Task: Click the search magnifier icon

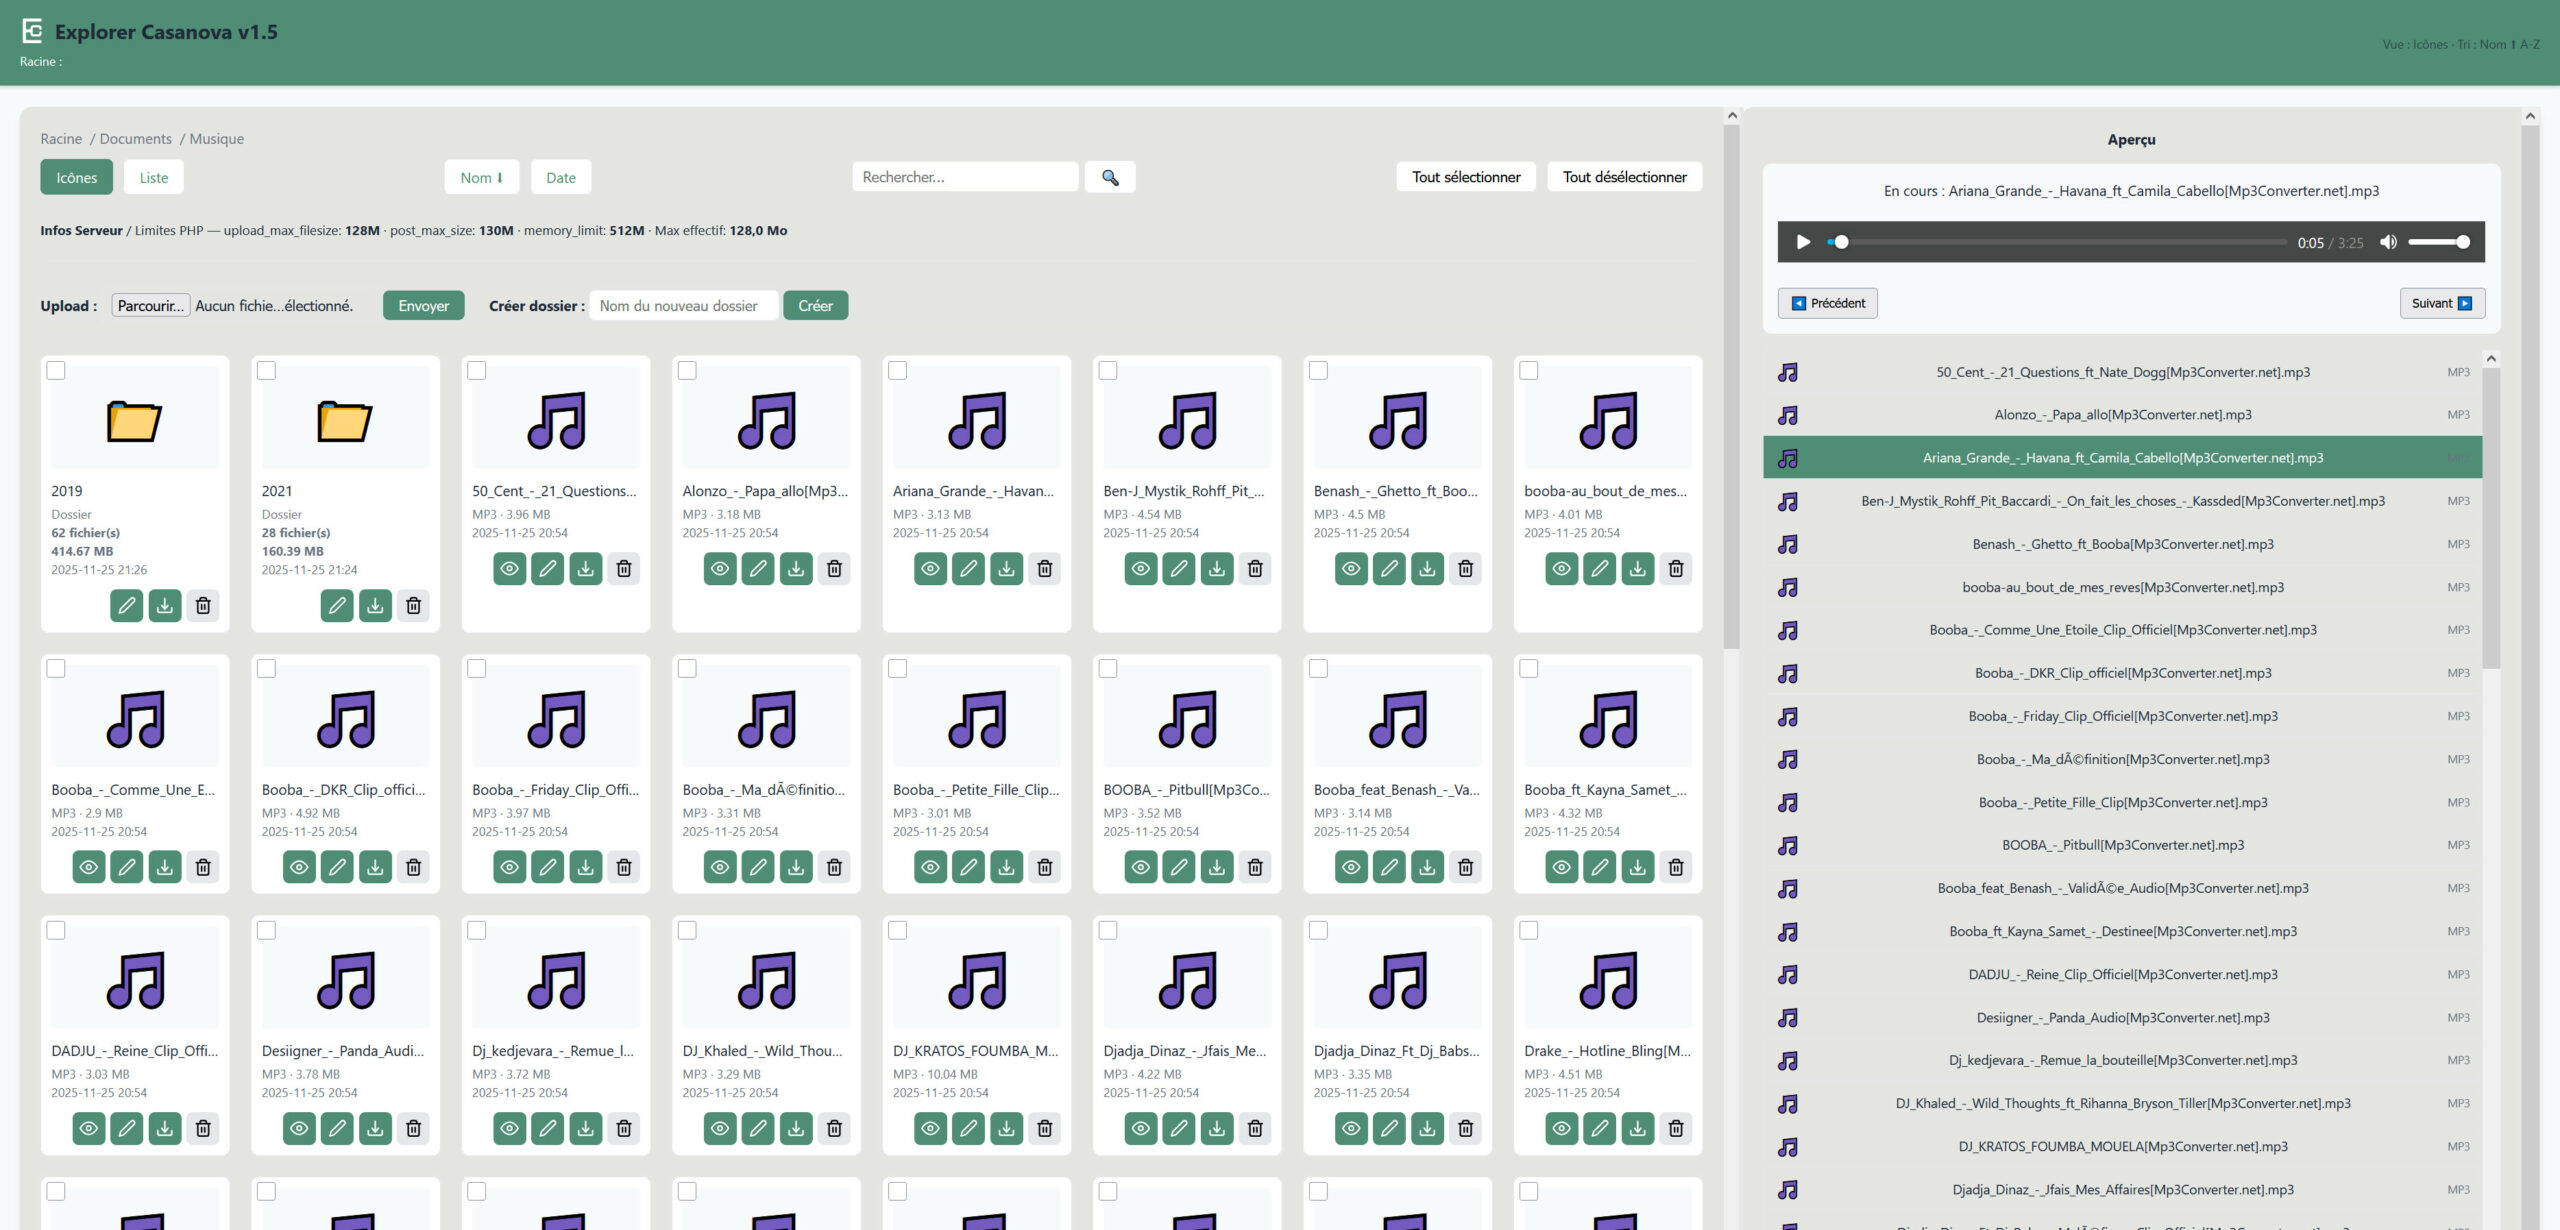Action: tap(1109, 177)
